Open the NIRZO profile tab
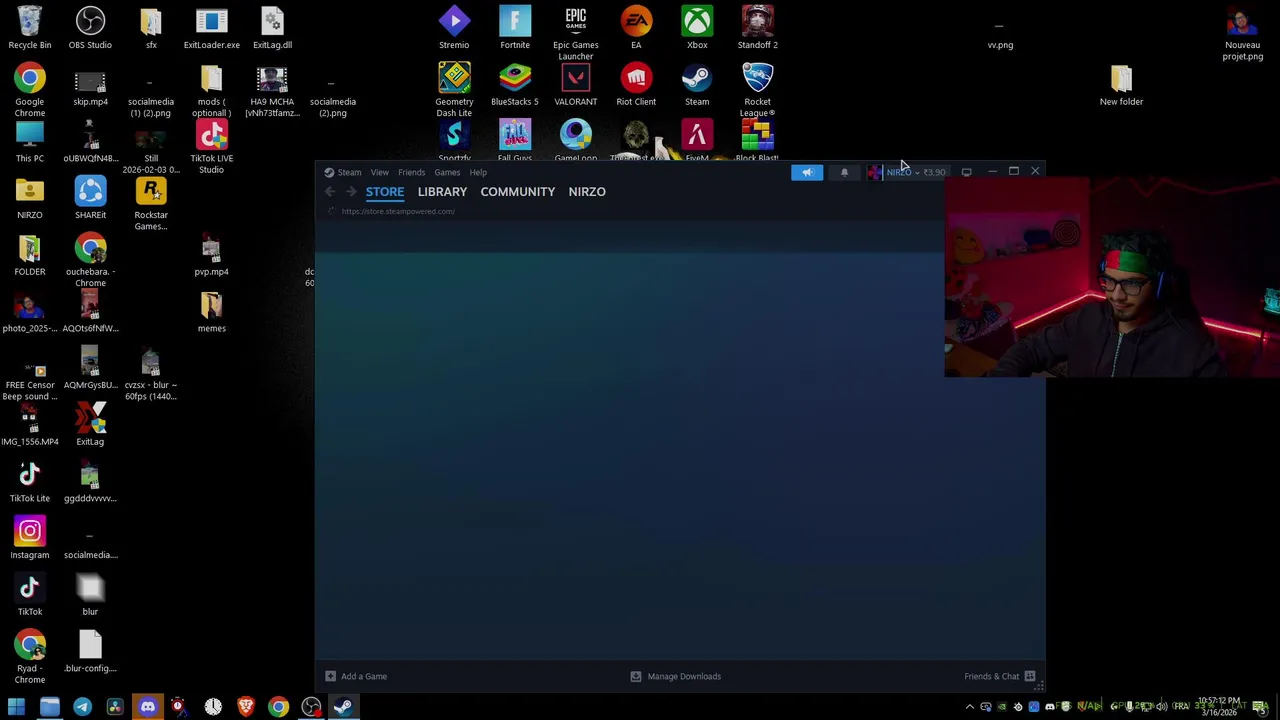The image size is (1280, 720). (x=587, y=191)
